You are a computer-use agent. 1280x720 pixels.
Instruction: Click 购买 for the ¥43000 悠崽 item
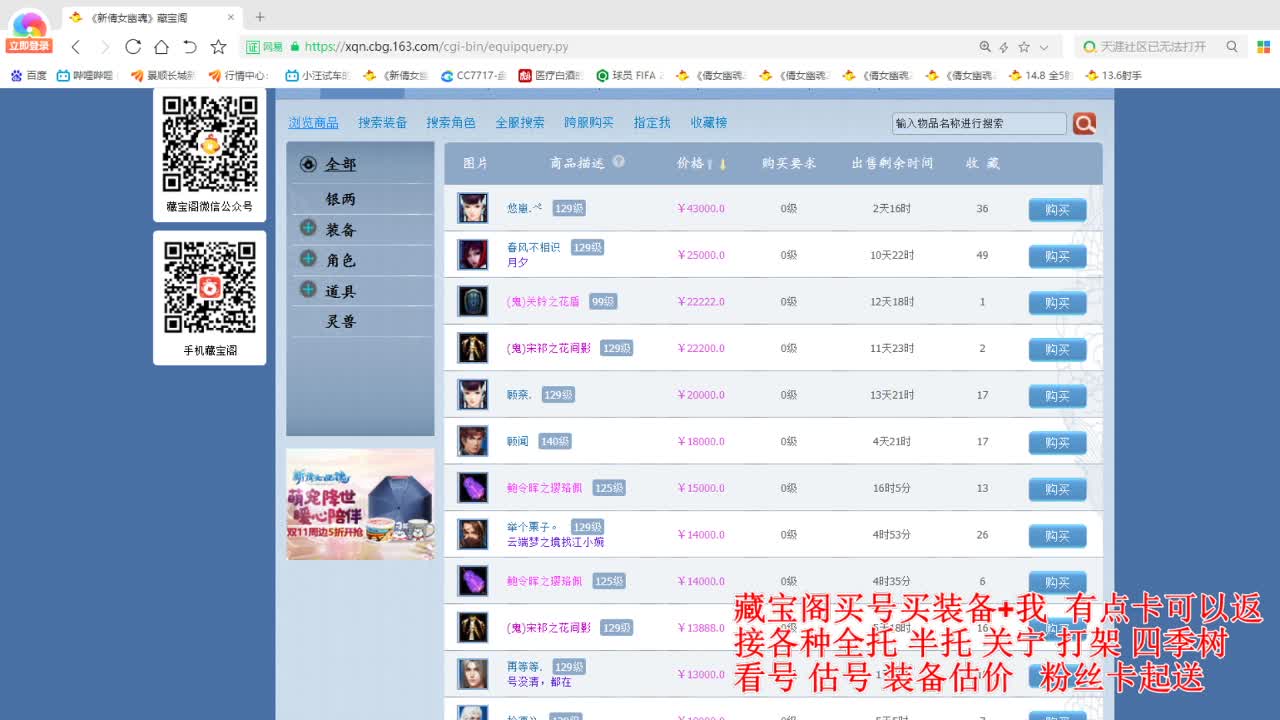pyautogui.click(x=1056, y=209)
